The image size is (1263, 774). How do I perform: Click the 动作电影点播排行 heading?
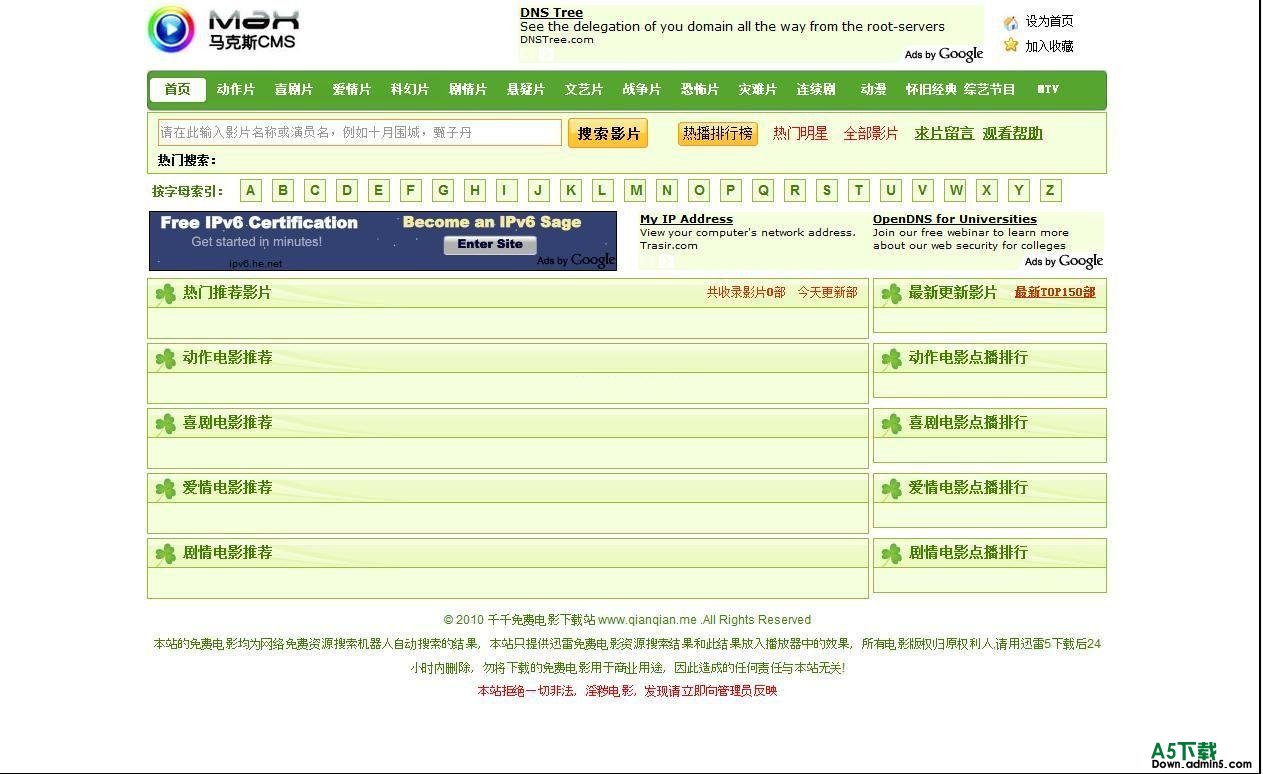968,358
